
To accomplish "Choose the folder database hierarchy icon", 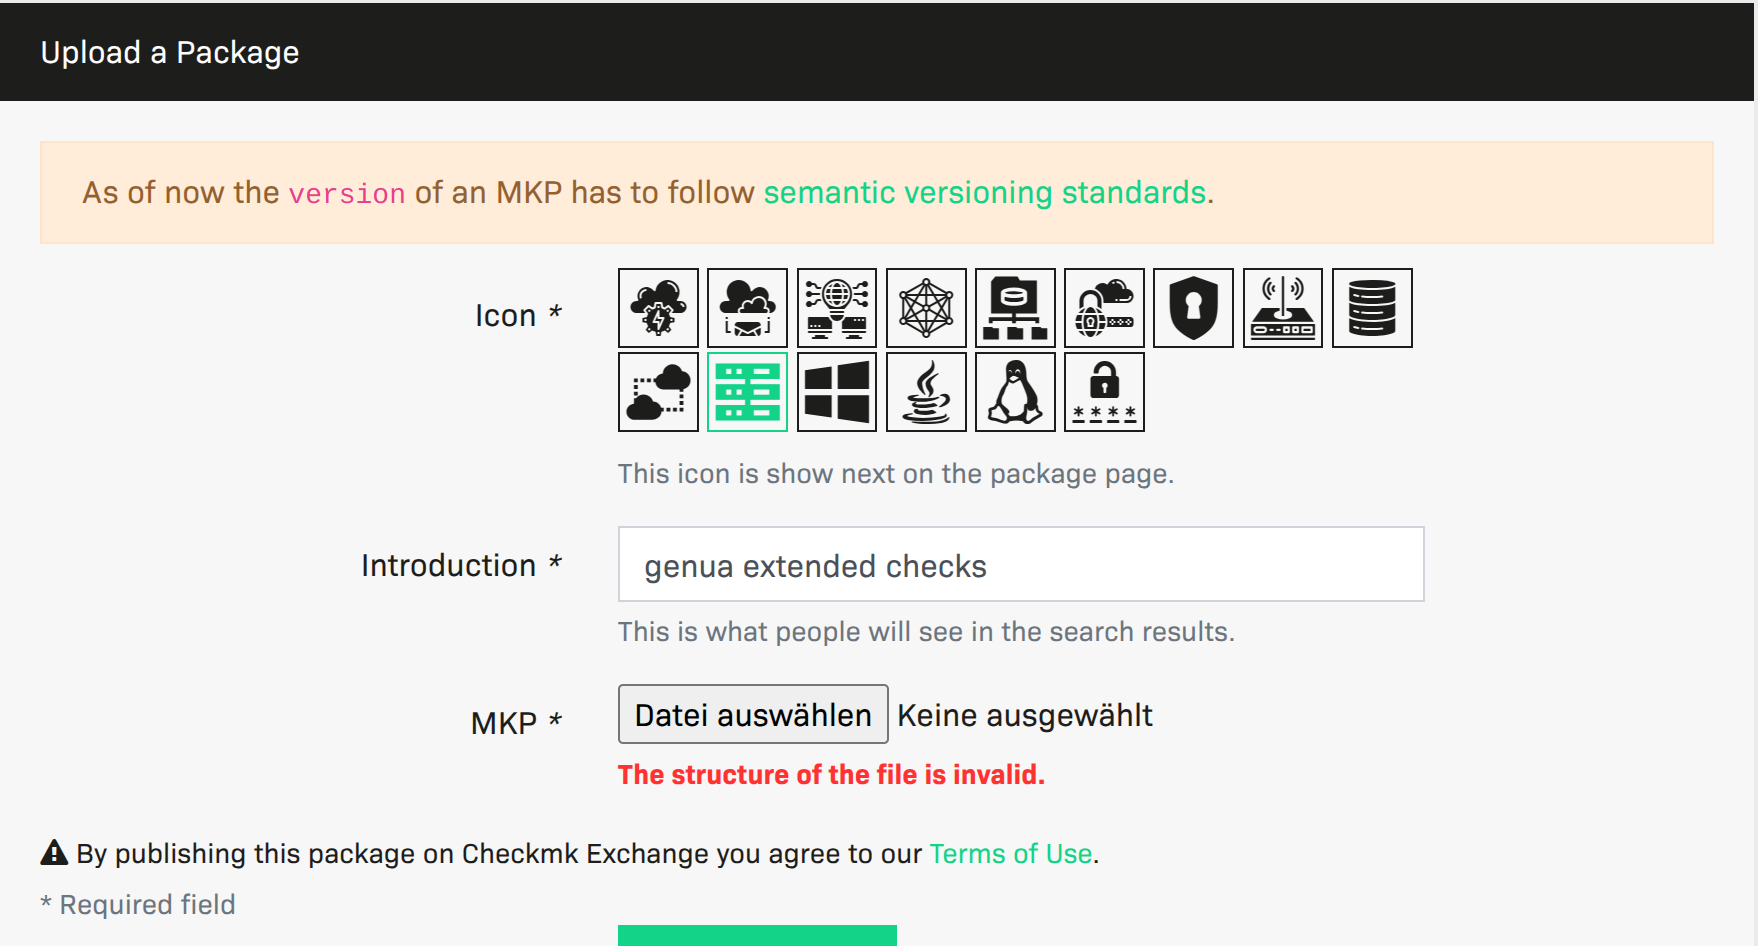I will coord(1015,308).
